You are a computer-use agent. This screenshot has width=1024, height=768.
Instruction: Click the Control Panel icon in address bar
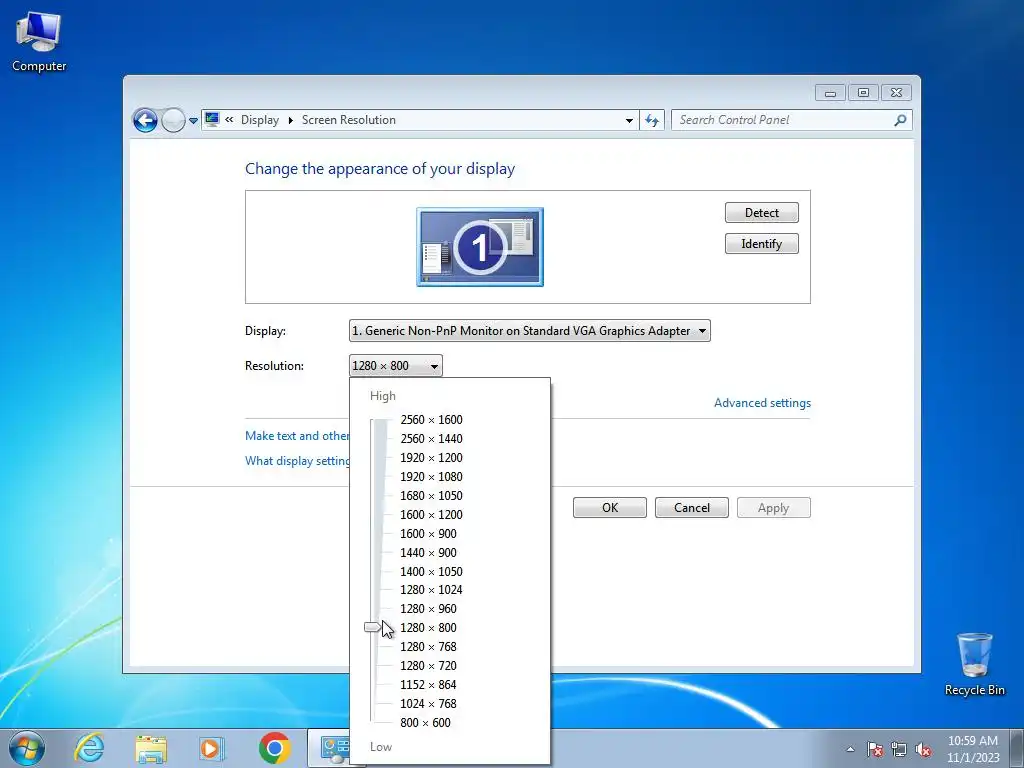click(212, 120)
